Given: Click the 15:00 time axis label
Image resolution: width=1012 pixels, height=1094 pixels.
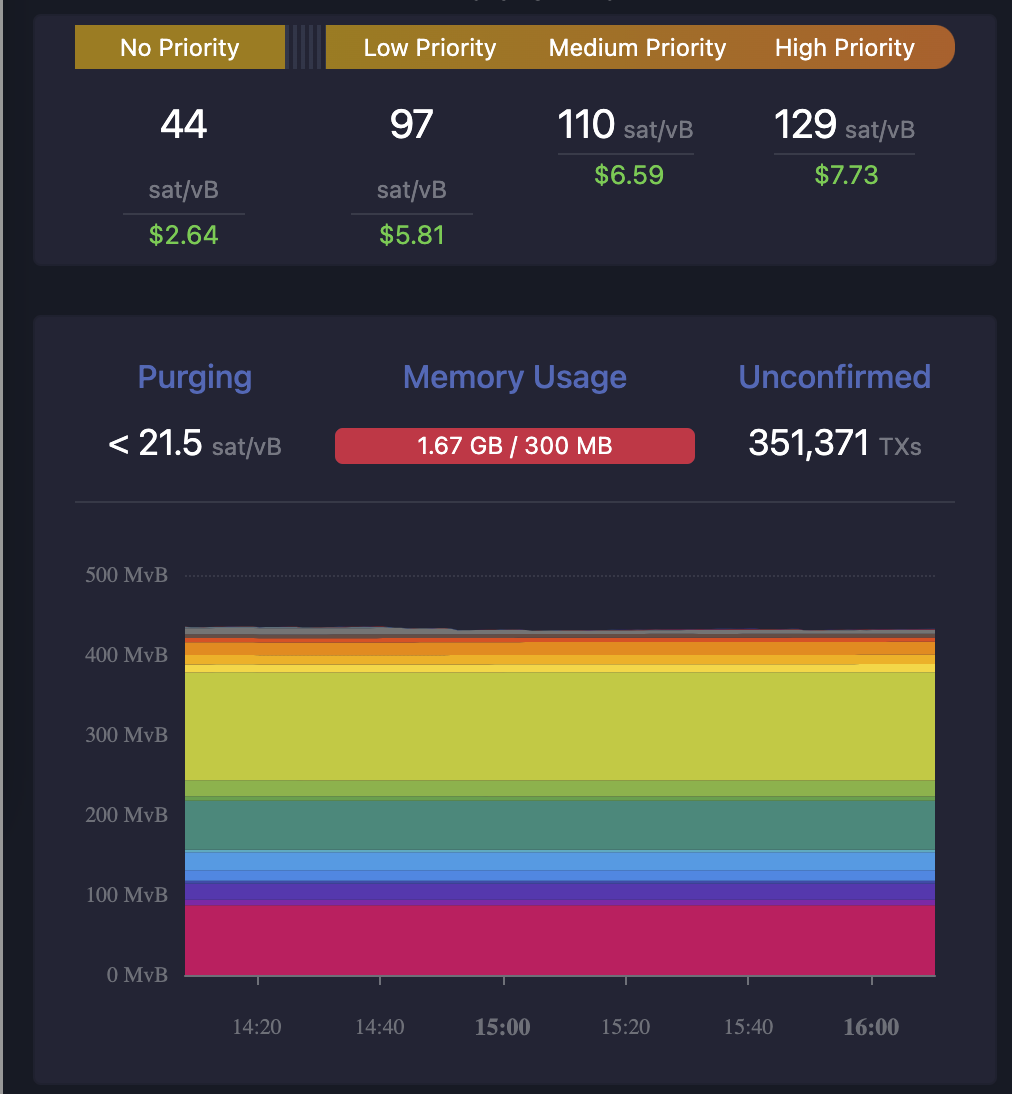Looking at the screenshot, I should 503,1027.
